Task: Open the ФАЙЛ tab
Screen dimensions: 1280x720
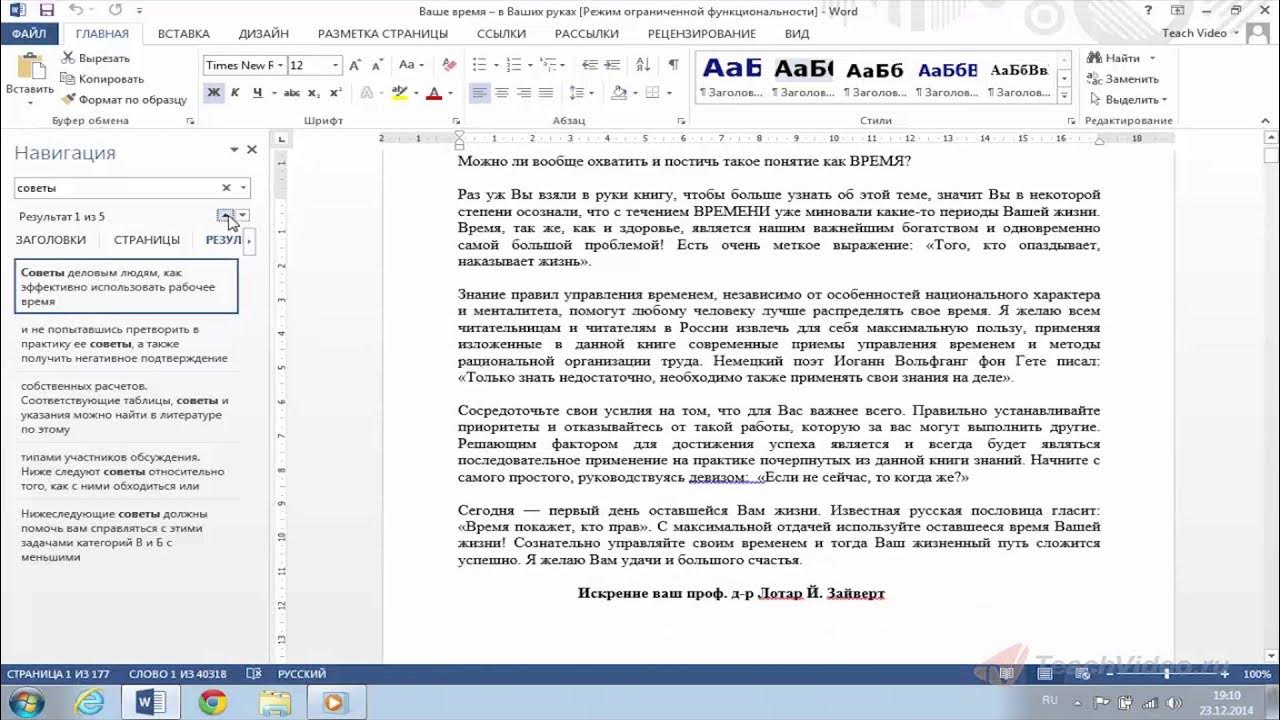Action: [30, 34]
